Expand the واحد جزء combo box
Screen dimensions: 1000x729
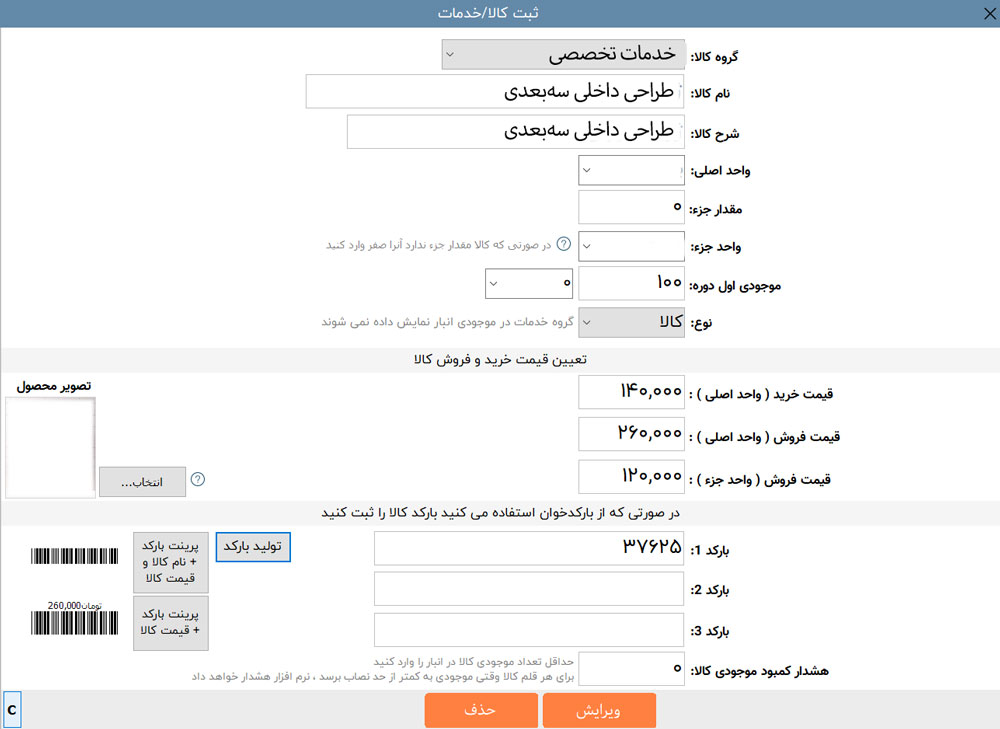[631, 246]
